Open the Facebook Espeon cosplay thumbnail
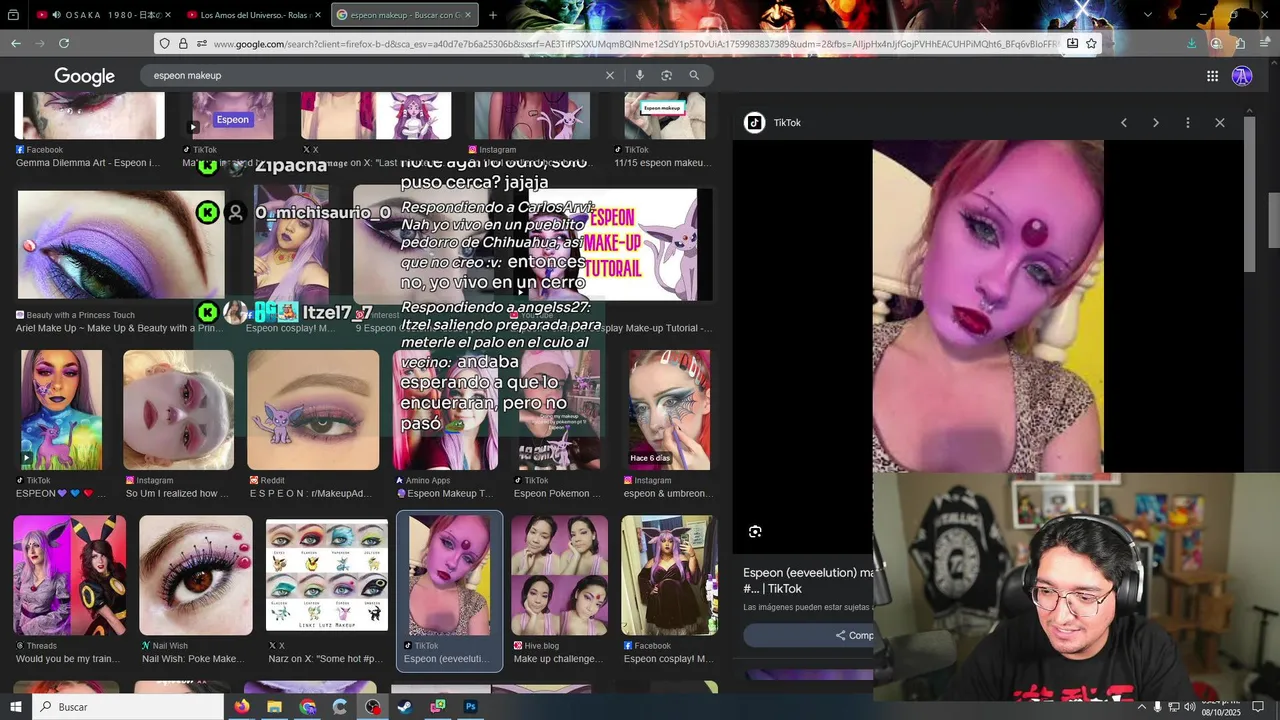Viewport: 1280px width, 720px height. (669, 575)
